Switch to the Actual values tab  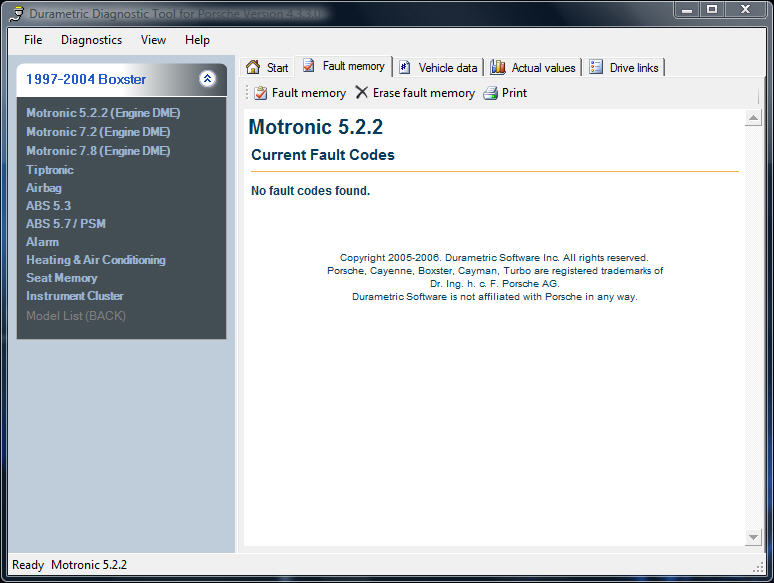pos(533,68)
